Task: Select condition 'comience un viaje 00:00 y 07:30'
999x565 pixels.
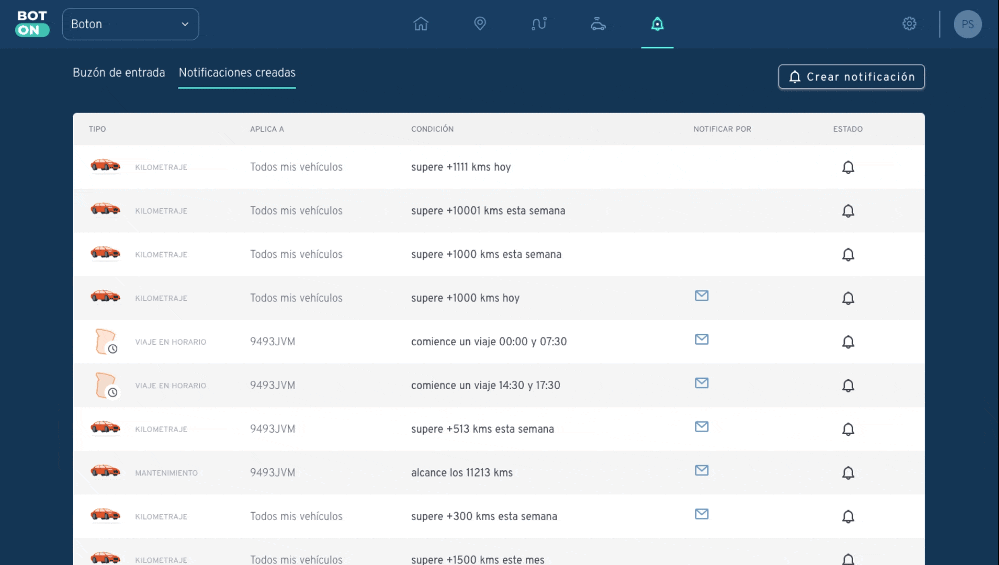Action: point(489,341)
